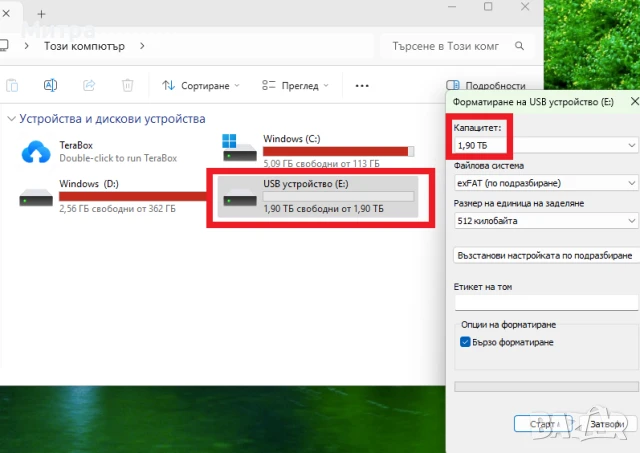The height and width of the screenshot is (453, 640).
Task: Expand the allocation unit size 512 килобайта dropdown
Action: 545,221
